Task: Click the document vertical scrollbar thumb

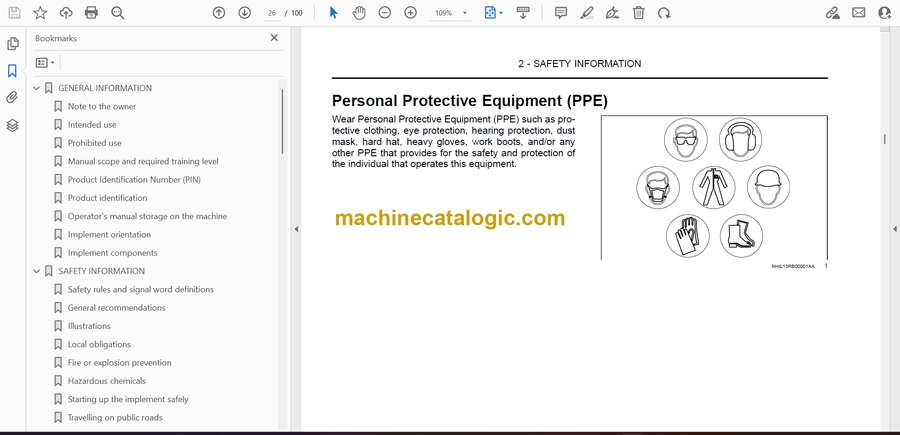Action: click(885, 138)
